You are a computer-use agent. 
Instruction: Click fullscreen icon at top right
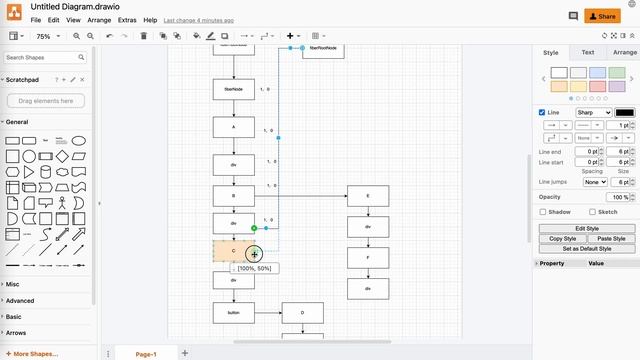tap(613, 36)
